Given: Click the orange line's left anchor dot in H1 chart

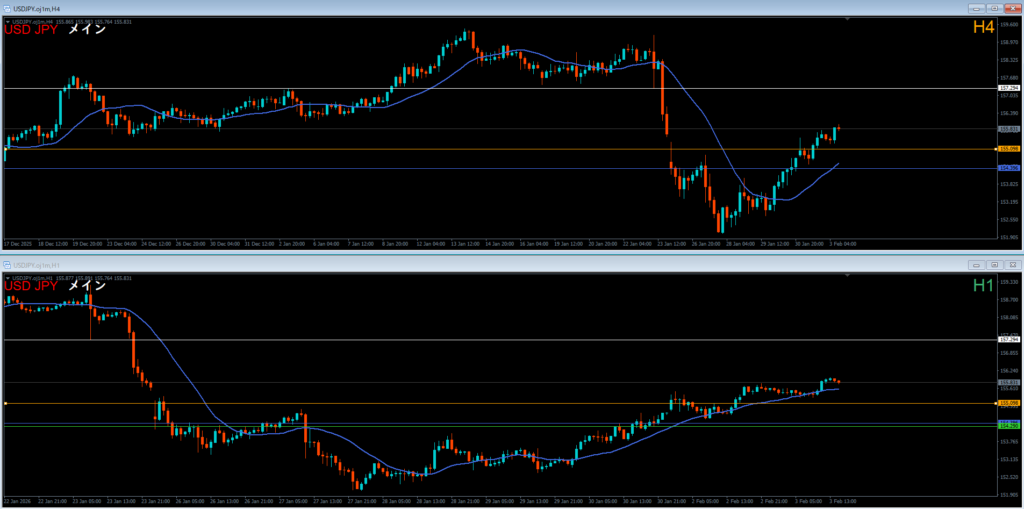Looking at the screenshot, I should [5, 403].
